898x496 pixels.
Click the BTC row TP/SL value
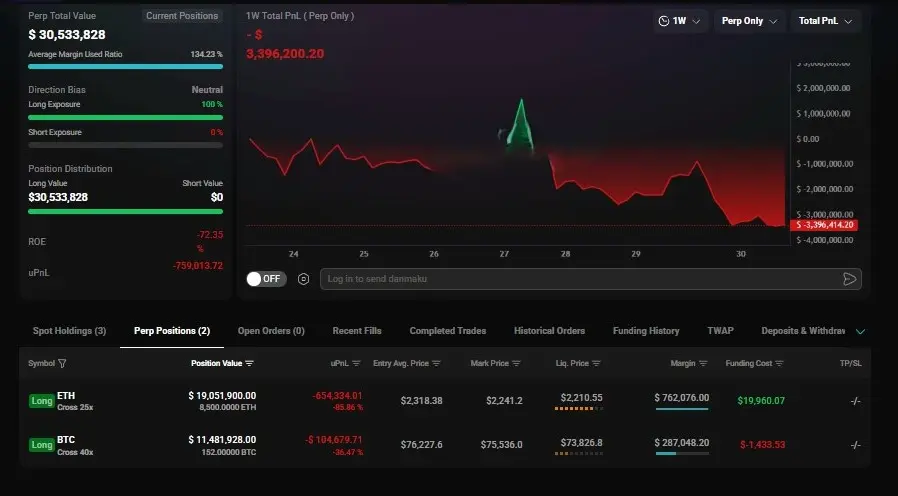(x=856, y=445)
